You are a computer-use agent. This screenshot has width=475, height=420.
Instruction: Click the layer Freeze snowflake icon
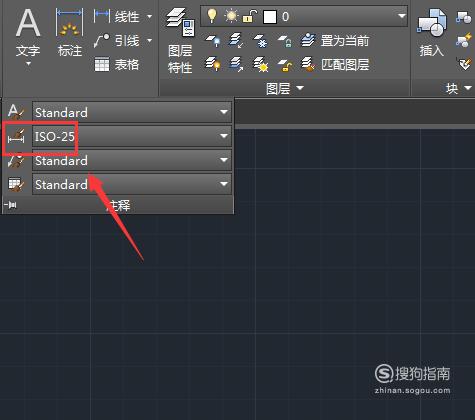[260, 41]
